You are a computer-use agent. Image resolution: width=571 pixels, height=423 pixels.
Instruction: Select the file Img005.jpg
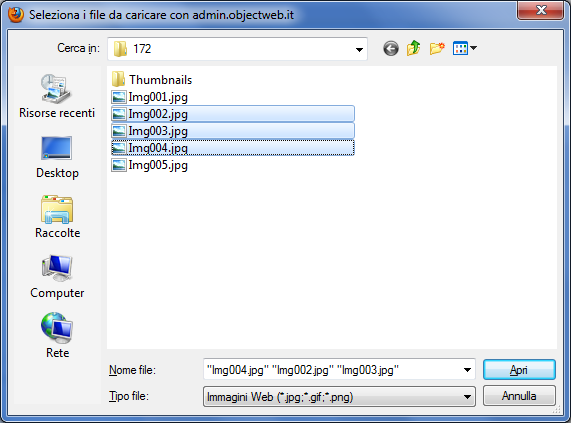click(150, 165)
